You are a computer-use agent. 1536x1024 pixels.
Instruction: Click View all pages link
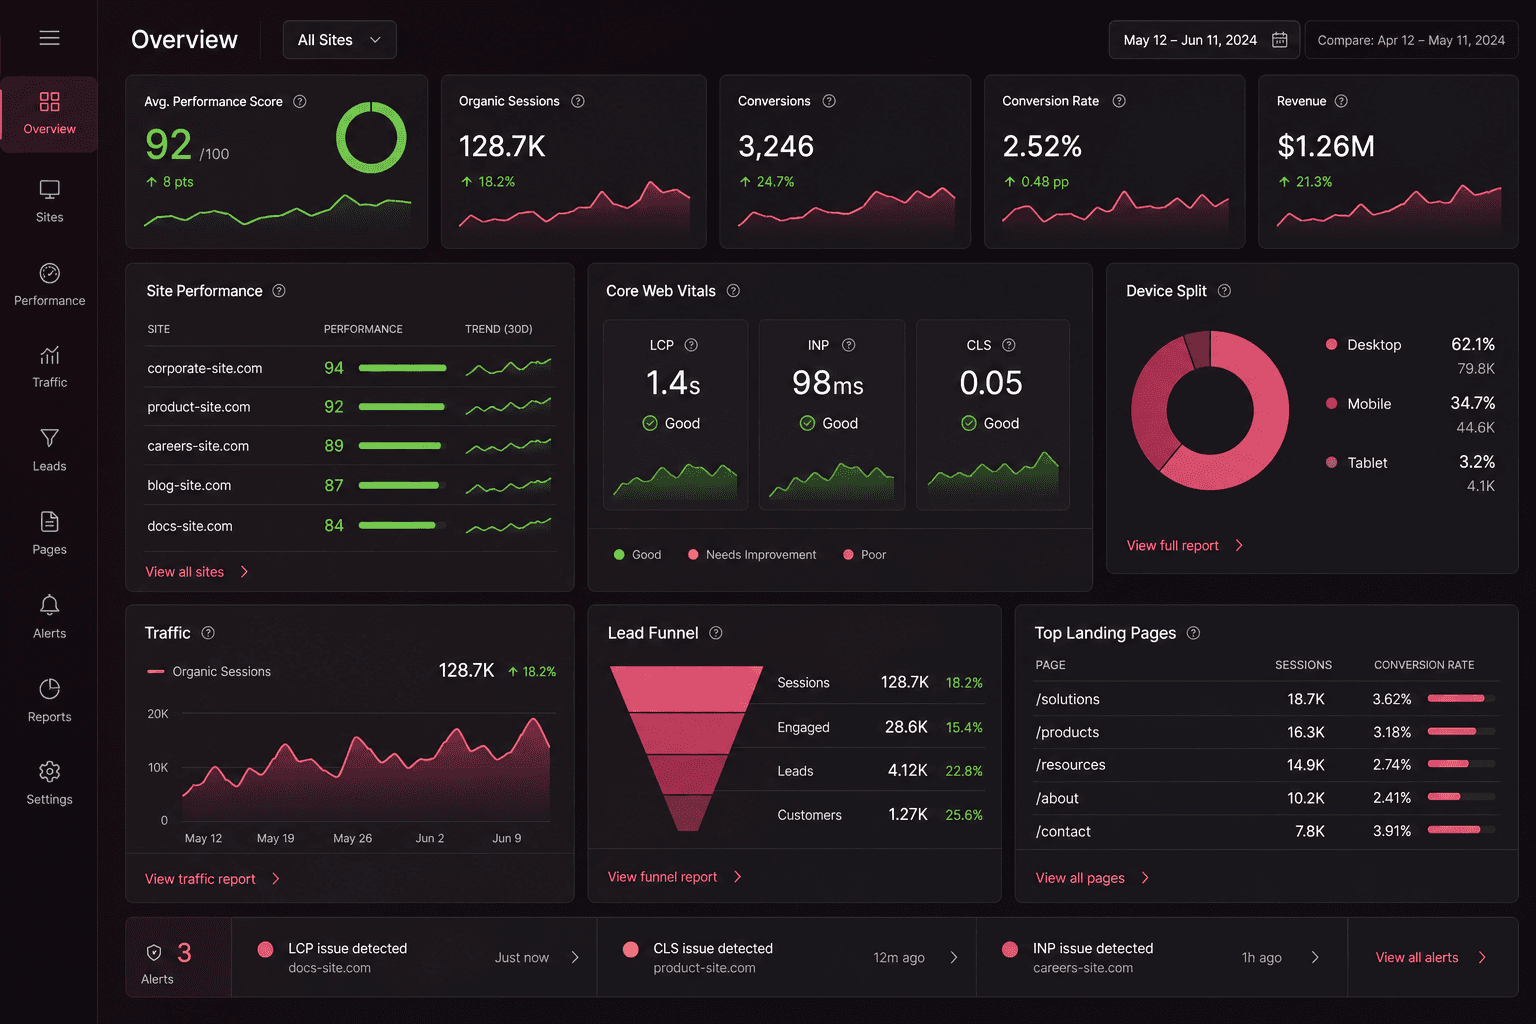pyautogui.click(x=1092, y=878)
